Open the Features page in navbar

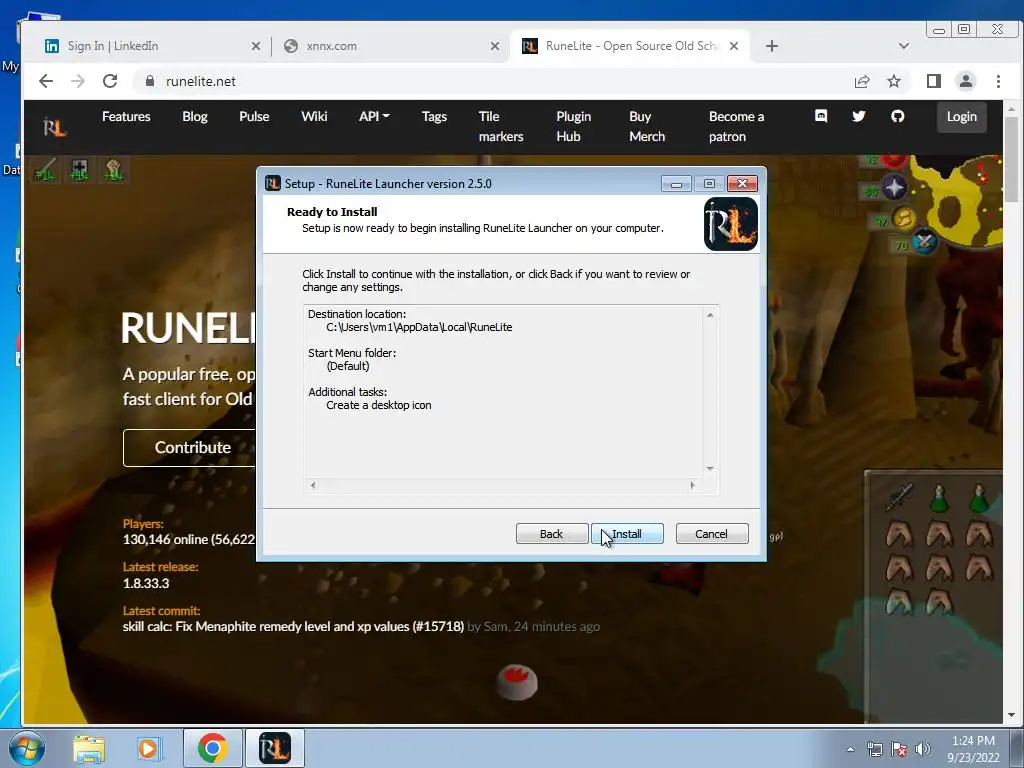coord(126,116)
